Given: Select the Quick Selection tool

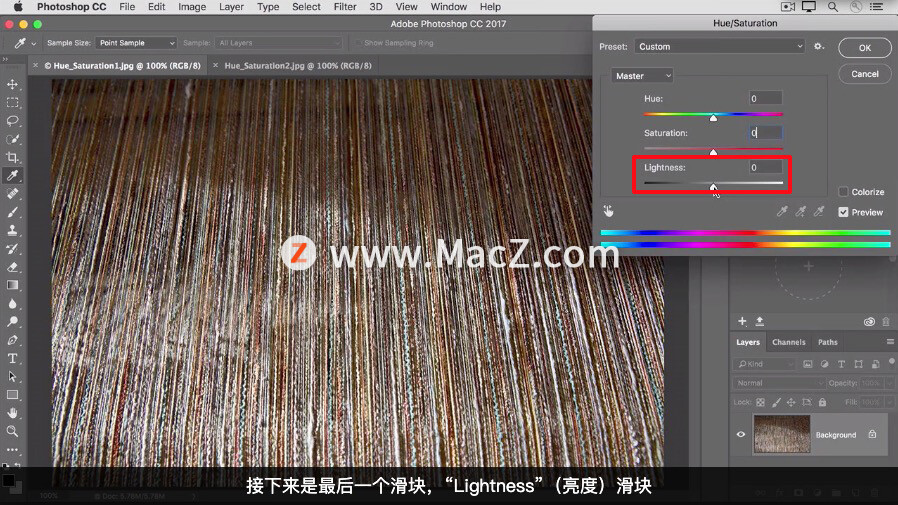Looking at the screenshot, I should click(x=12, y=139).
